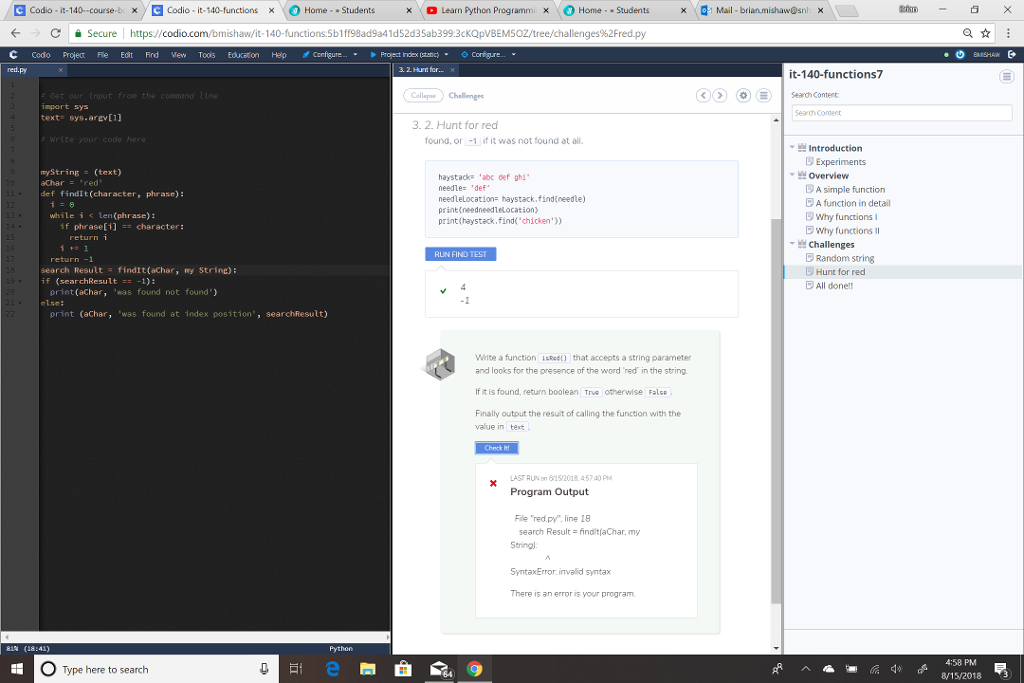This screenshot has width=1024, height=683.
Task: Switch to the 3.2 Hunt for red tab
Action: click(420, 70)
